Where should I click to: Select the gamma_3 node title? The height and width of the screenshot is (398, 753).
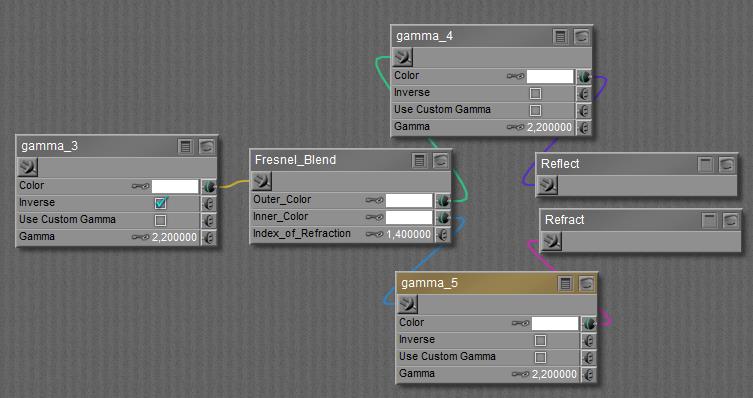(49, 146)
